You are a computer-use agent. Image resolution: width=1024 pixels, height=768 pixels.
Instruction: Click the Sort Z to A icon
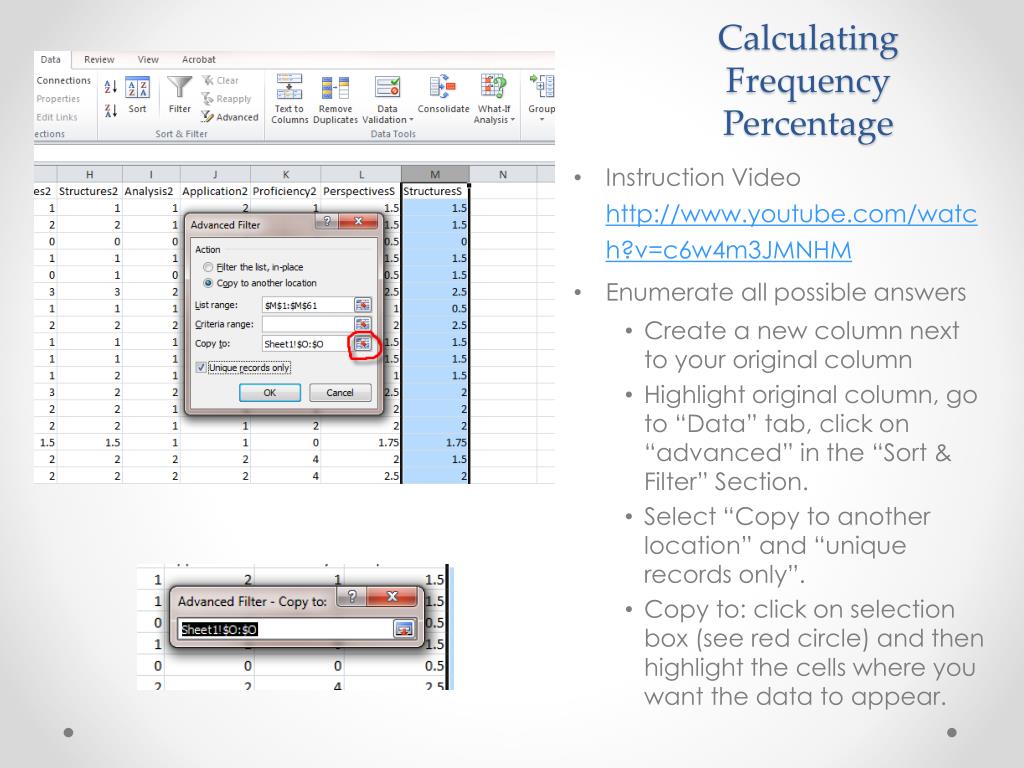pyautogui.click(x=111, y=111)
